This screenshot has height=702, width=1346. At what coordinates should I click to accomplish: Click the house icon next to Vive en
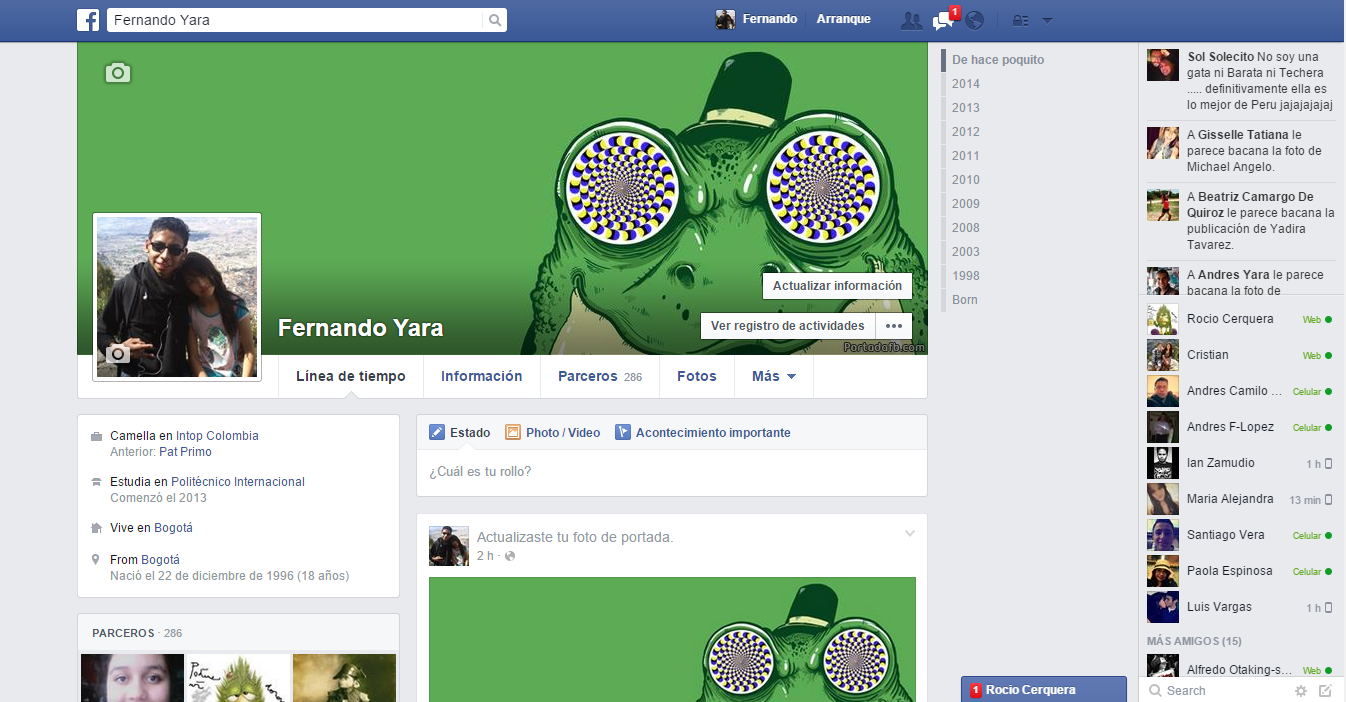point(96,528)
